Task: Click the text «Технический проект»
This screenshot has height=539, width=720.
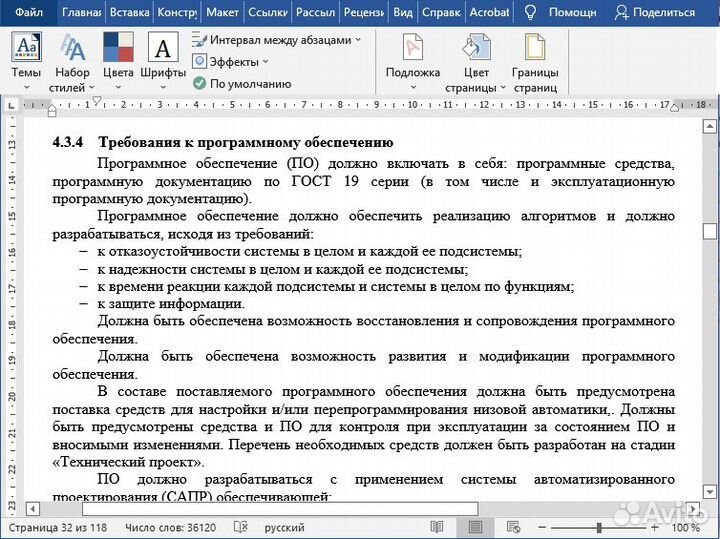Action: (128, 462)
